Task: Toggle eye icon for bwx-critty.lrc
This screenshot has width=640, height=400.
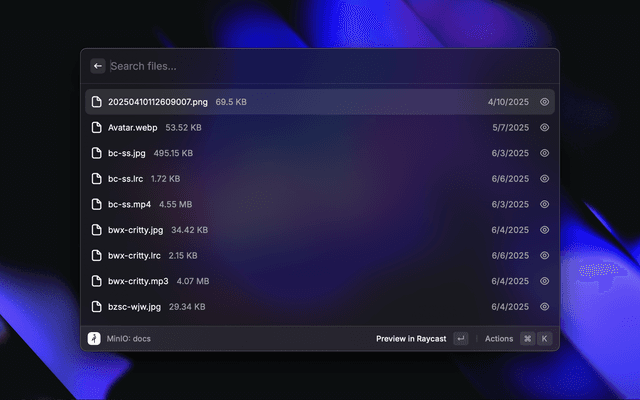Action: coord(545,255)
